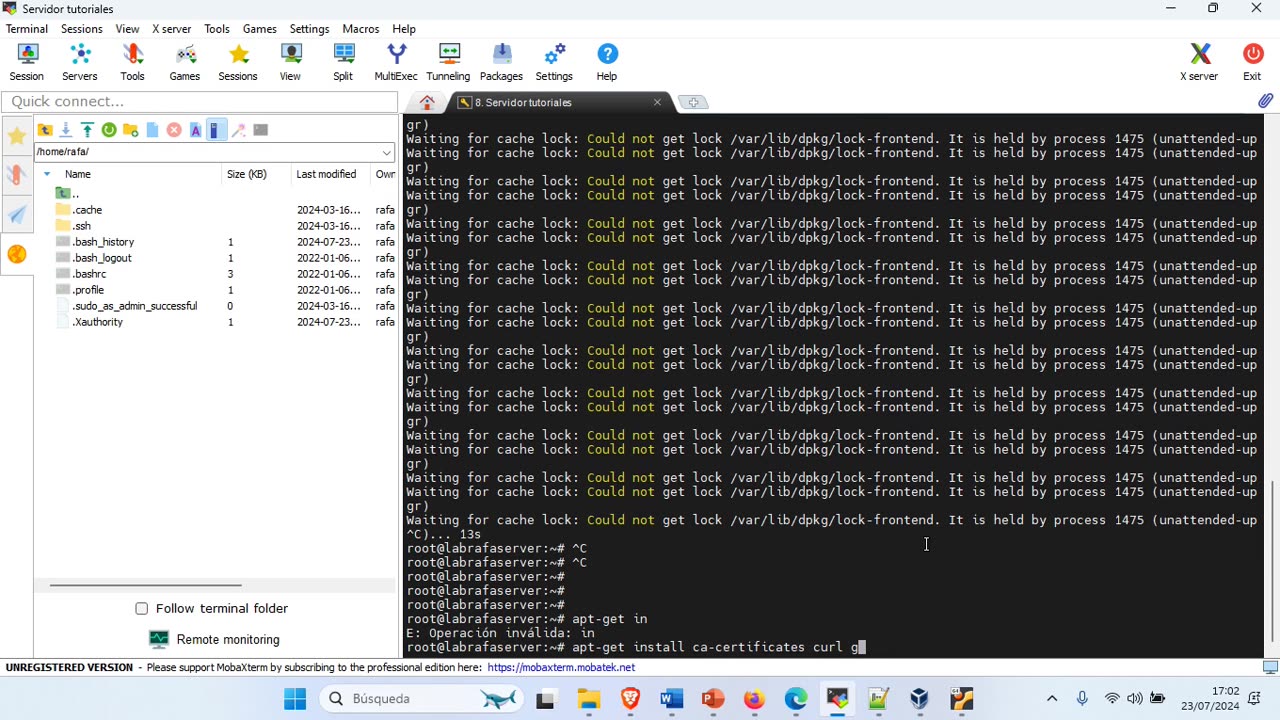1280x720 pixels.
Task: Open the Windows Start menu
Action: coord(295,699)
